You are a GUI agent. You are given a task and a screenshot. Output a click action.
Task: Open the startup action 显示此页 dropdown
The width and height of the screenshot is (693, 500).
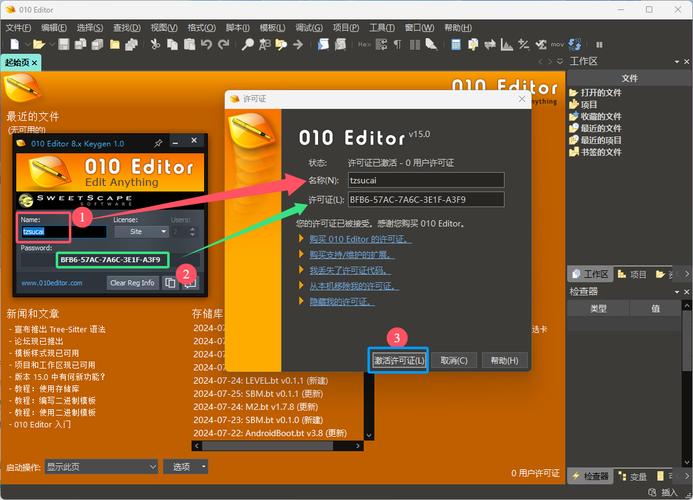click(102, 467)
